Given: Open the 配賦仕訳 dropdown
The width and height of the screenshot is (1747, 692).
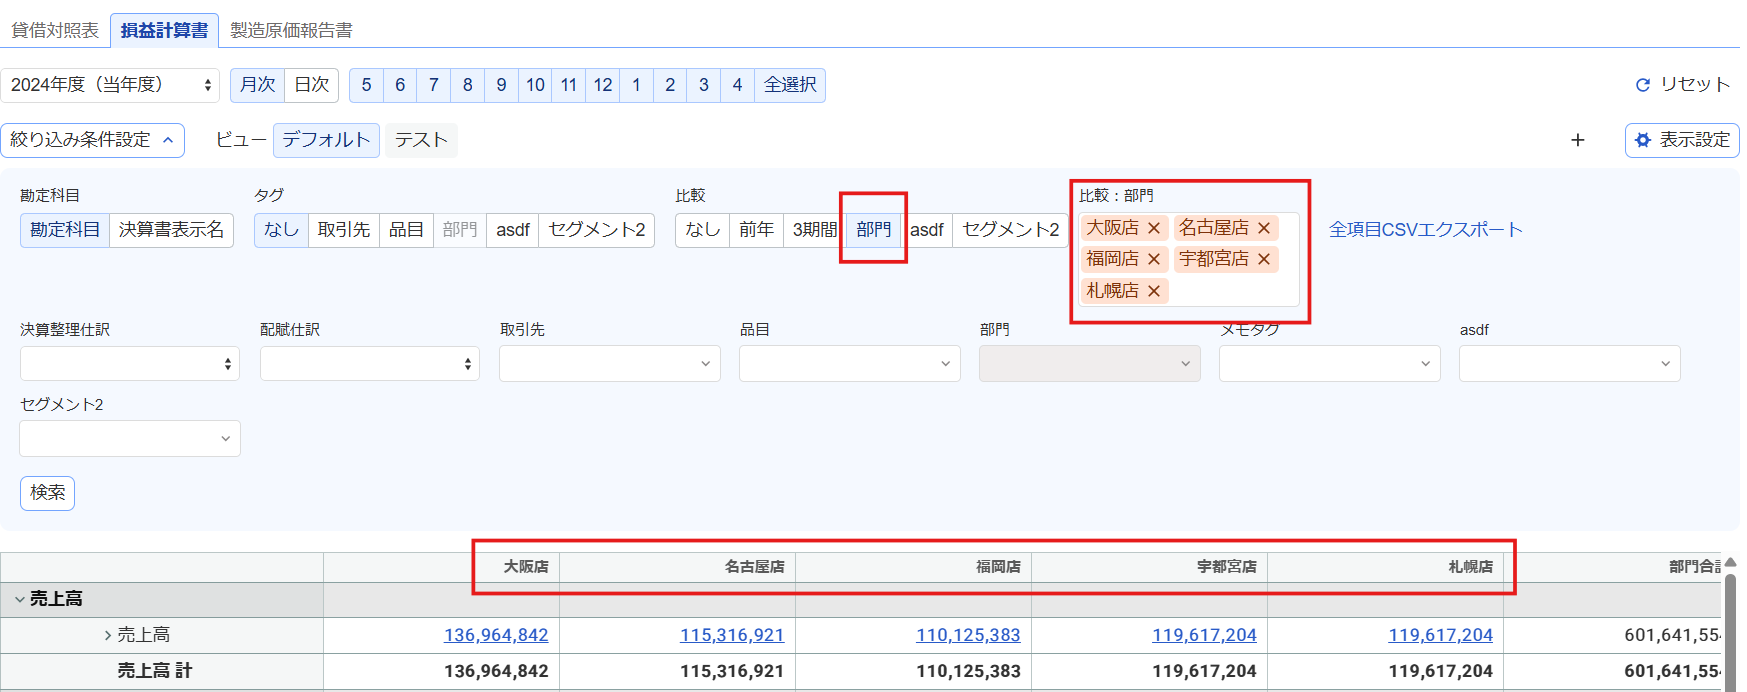Looking at the screenshot, I should click(x=370, y=364).
